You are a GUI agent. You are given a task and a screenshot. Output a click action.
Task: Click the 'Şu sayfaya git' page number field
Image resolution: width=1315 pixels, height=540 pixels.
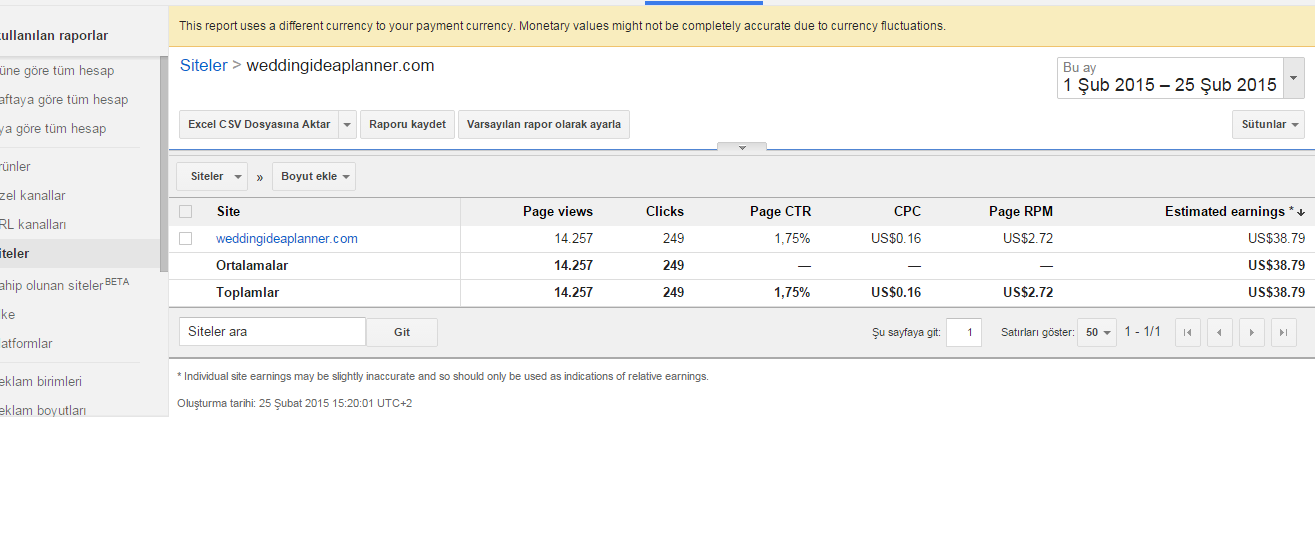(x=964, y=332)
